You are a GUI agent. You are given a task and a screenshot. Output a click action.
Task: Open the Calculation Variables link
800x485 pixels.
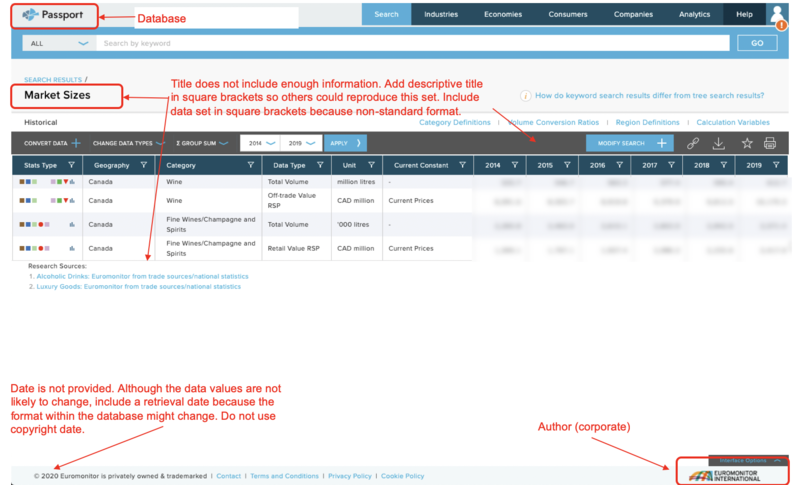733,122
